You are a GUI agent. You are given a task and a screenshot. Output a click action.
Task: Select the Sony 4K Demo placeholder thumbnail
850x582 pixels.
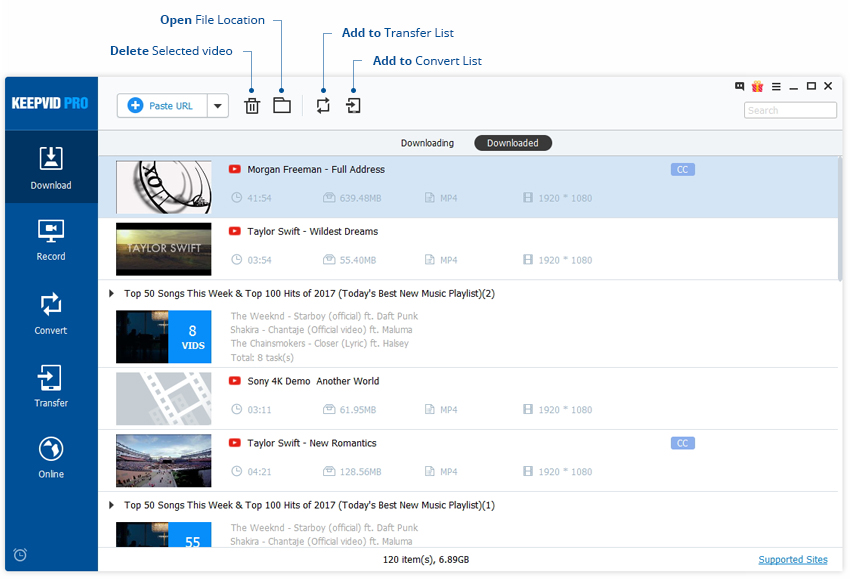(x=164, y=398)
